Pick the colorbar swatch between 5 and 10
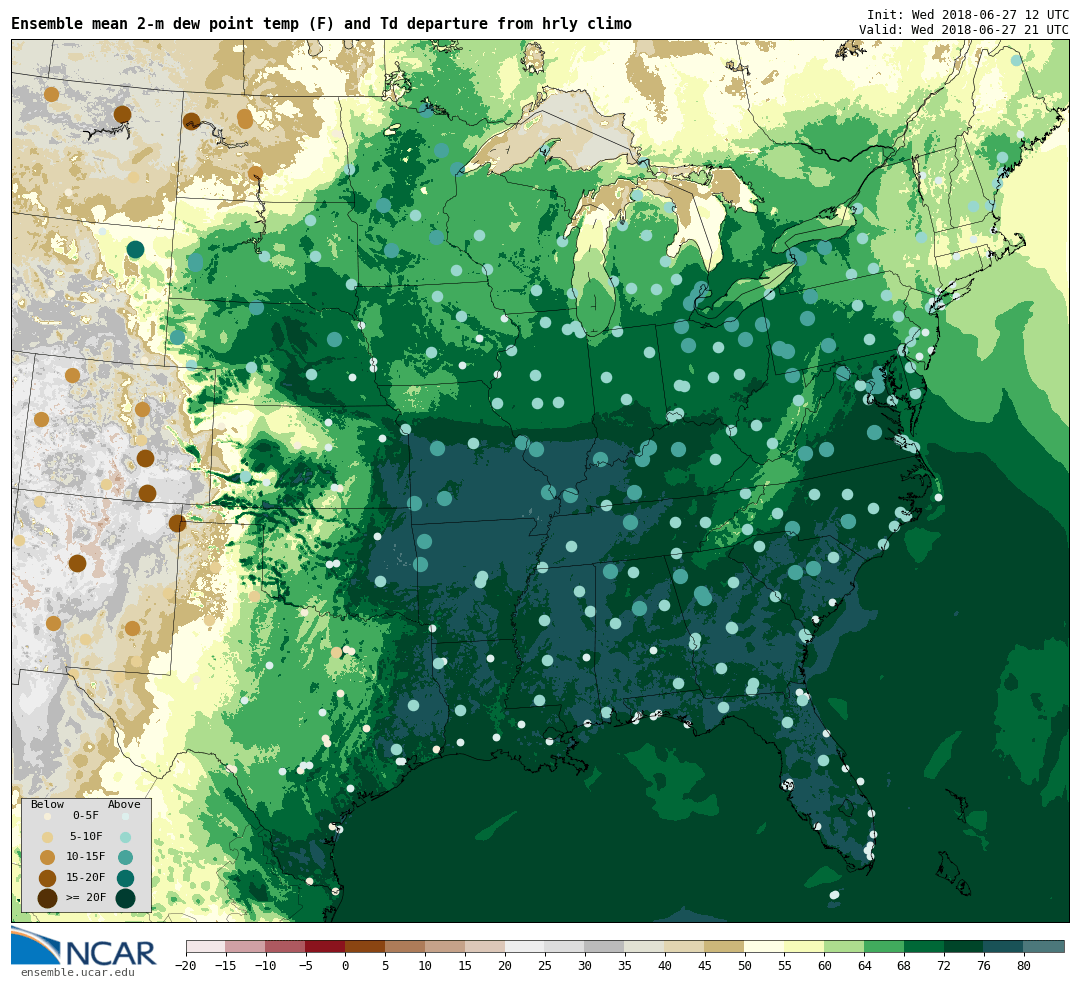The height and width of the screenshot is (985, 1080). point(406,947)
